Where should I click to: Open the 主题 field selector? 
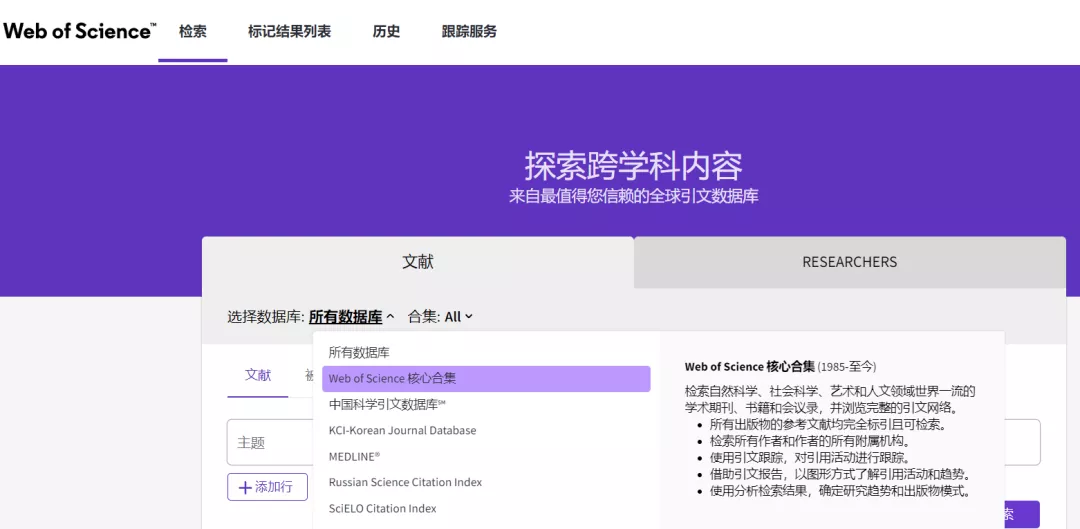pyautogui.click(x=270, y=442)
